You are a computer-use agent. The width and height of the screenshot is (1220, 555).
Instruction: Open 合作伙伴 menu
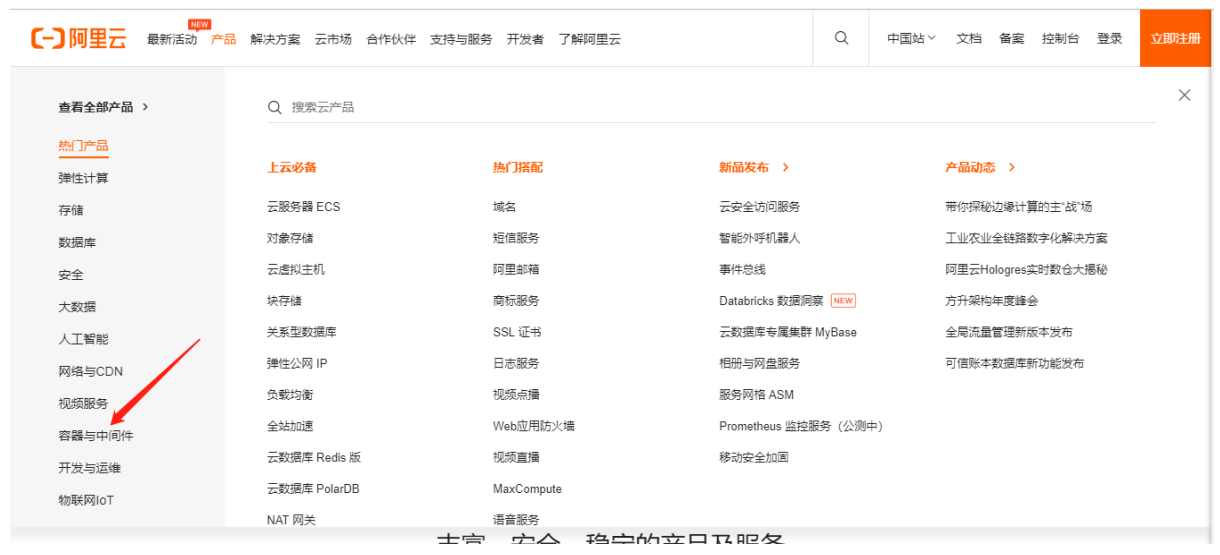click(391, 39)
